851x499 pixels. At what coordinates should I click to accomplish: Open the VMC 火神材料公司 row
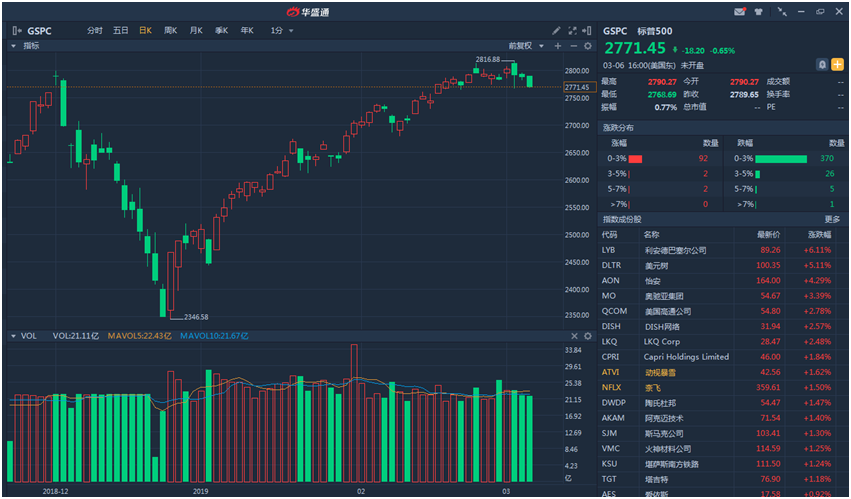(722, 449)
